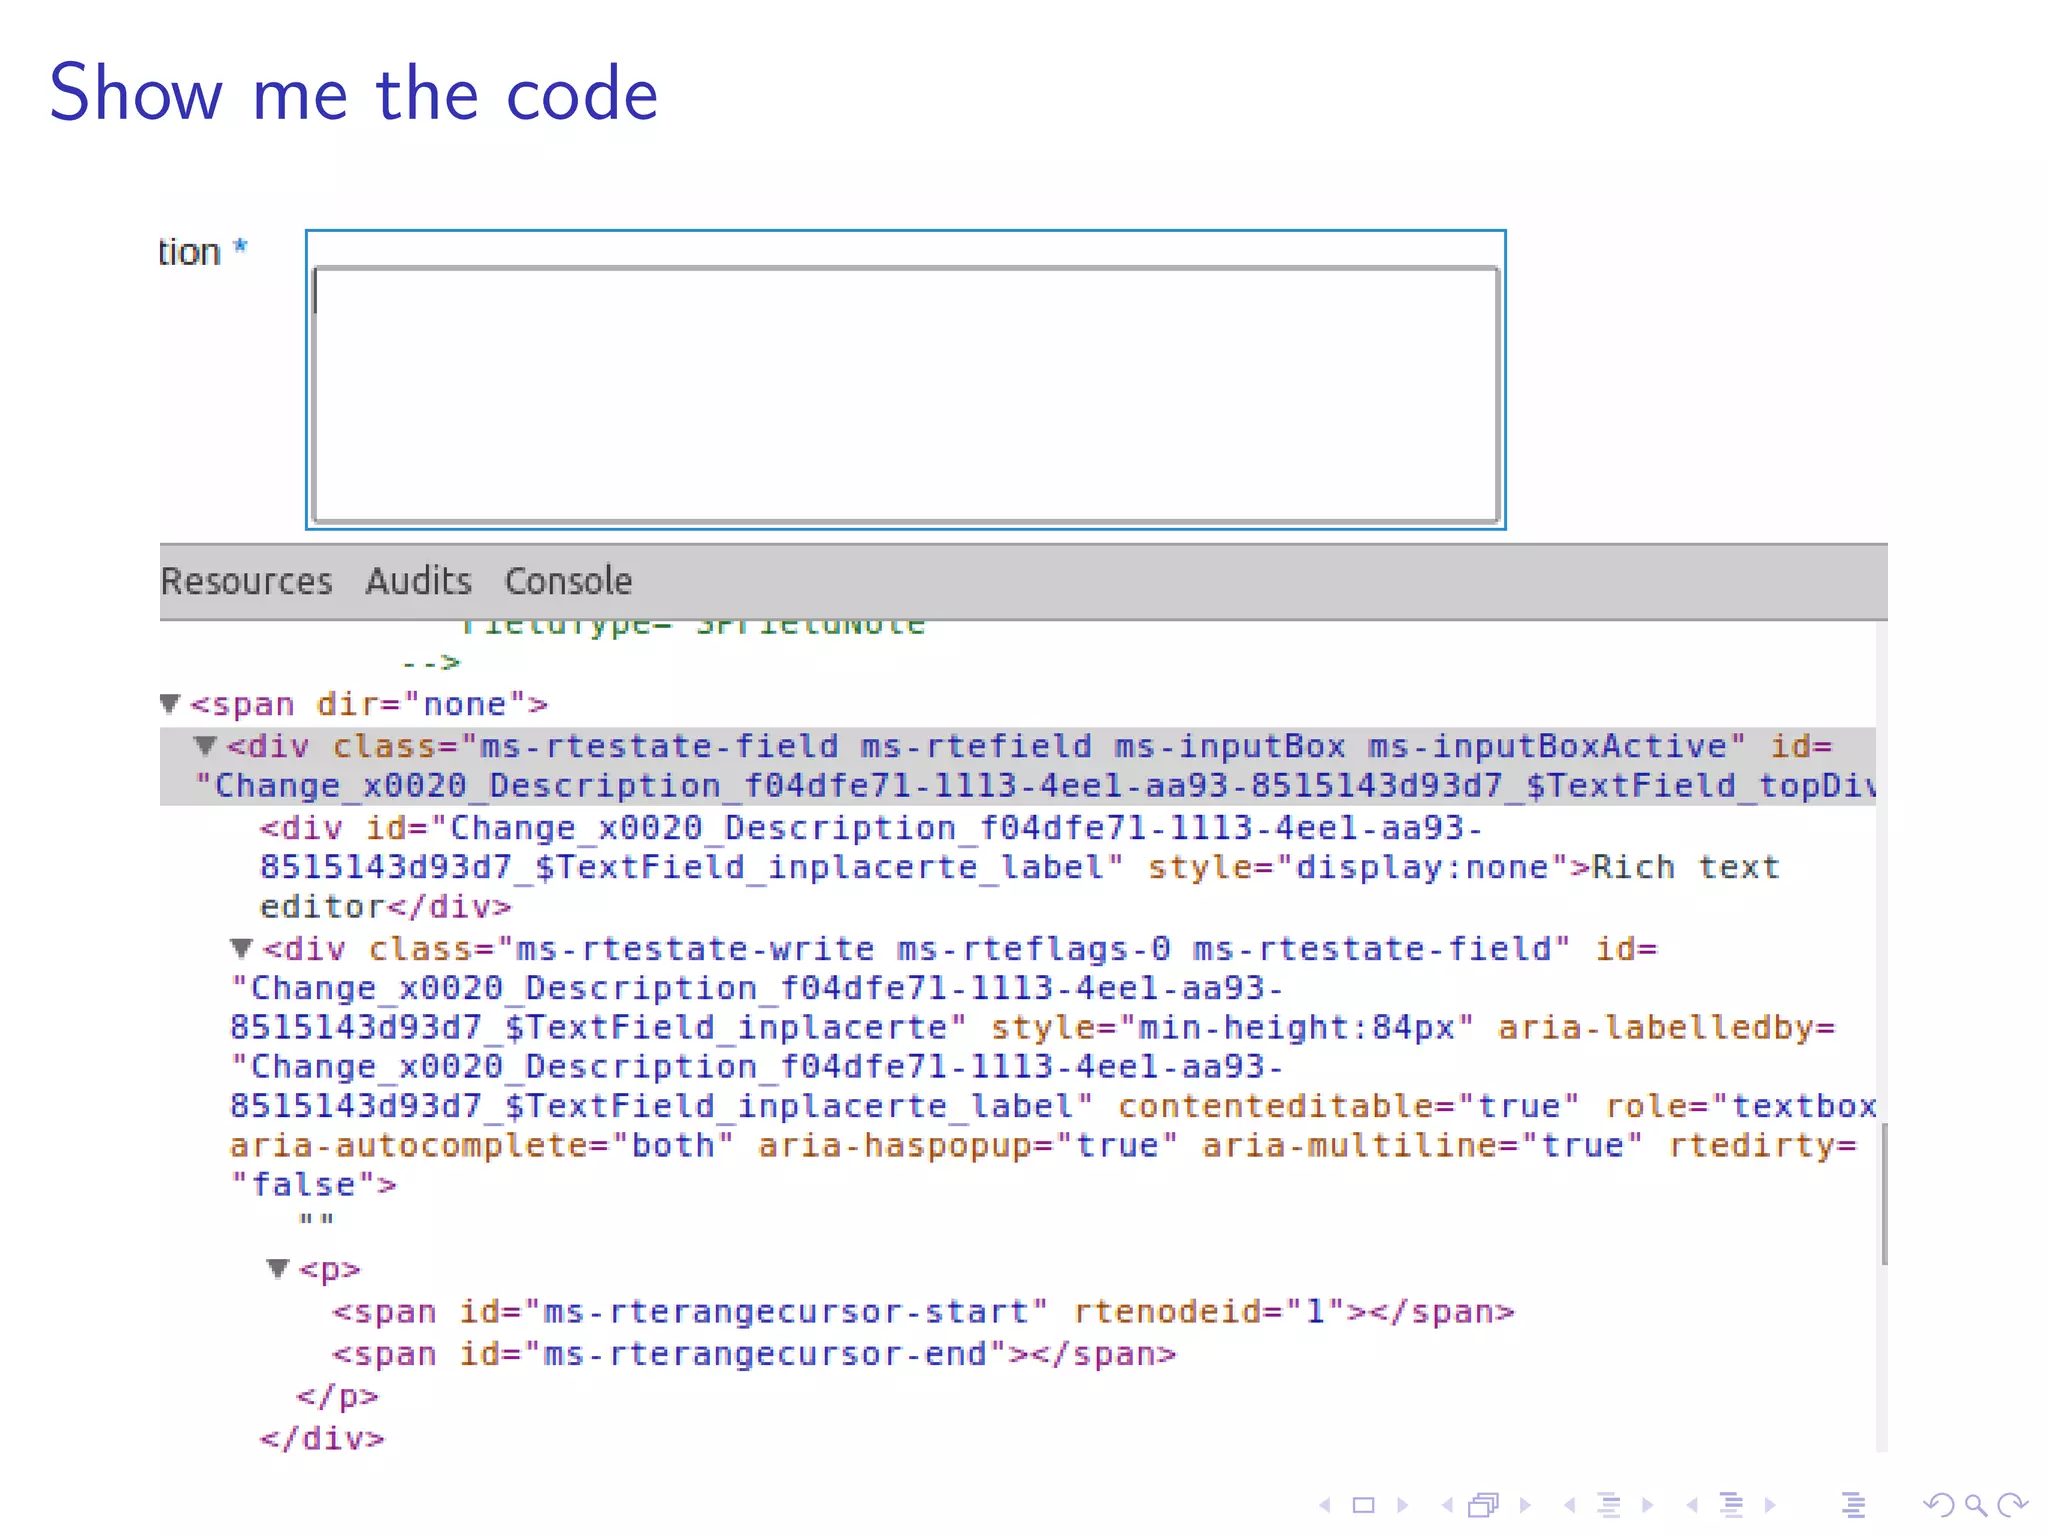
Task: Click inside the rich text description box
Action: 905,395
